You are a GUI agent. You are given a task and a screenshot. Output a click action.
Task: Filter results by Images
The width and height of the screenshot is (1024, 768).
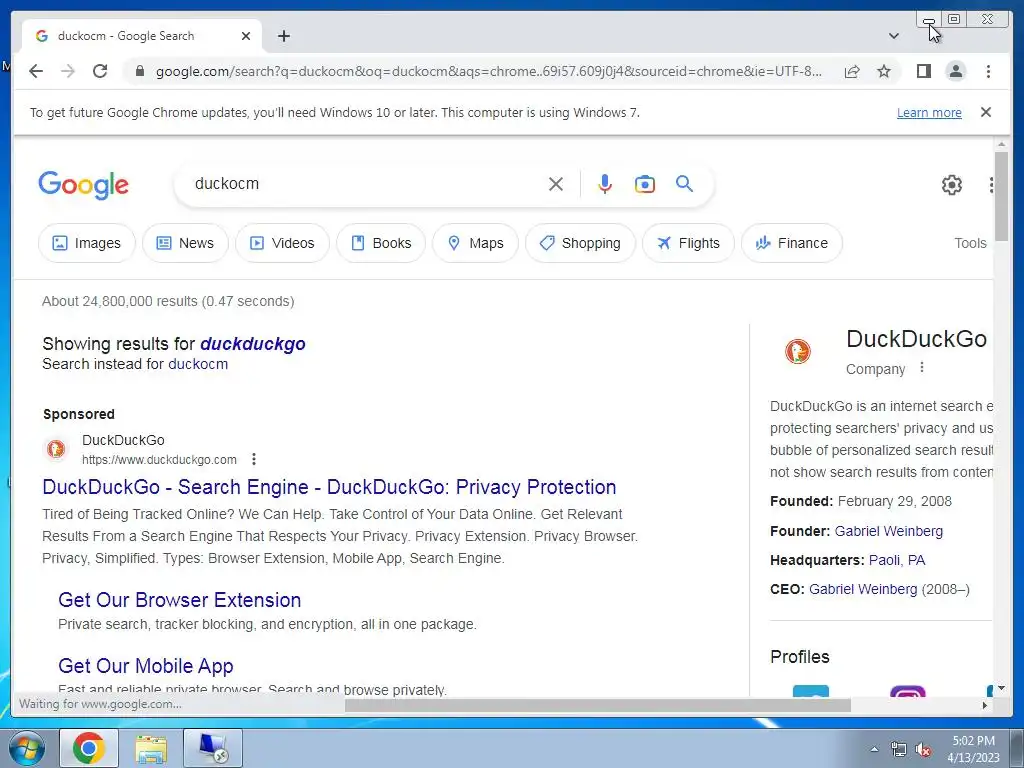coord(87,243)
